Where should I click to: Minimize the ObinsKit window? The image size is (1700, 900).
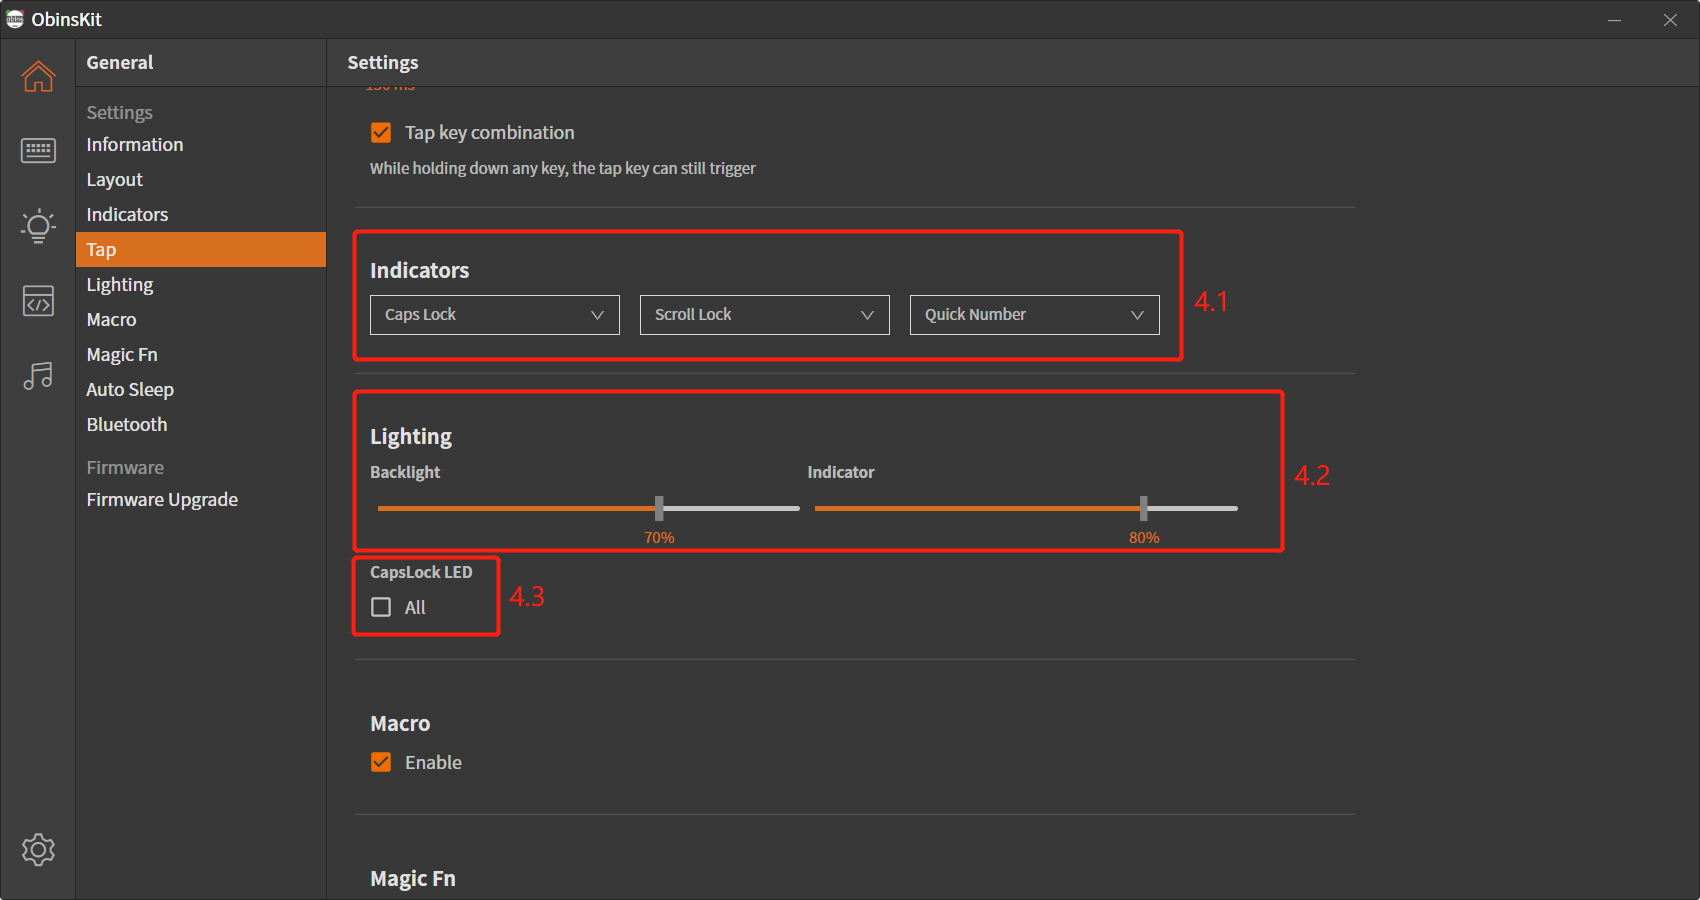1614,20
